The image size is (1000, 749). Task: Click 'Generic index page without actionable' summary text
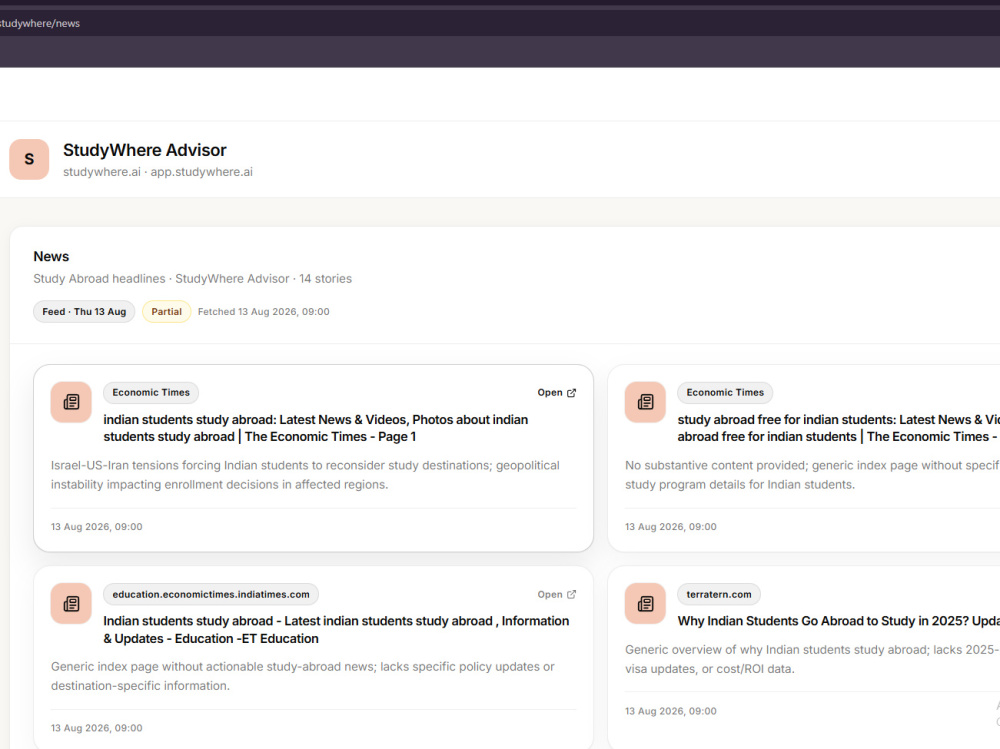coord(303,676)
